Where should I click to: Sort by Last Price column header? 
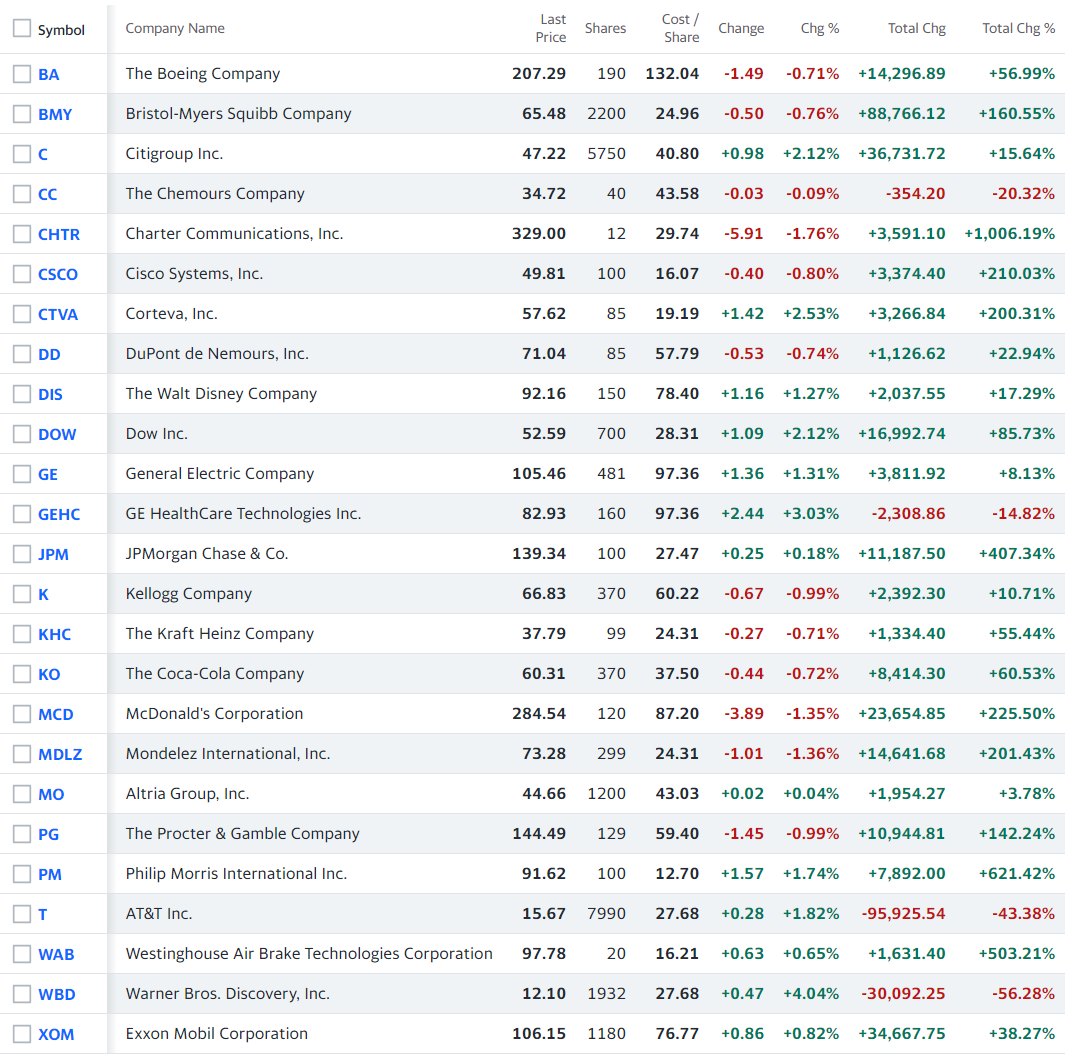point(551,28)
